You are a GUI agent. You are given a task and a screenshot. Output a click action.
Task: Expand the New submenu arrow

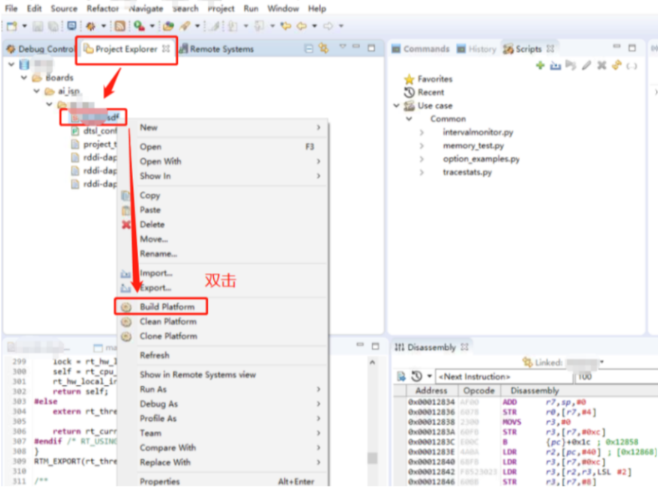(x=318, y=127)
